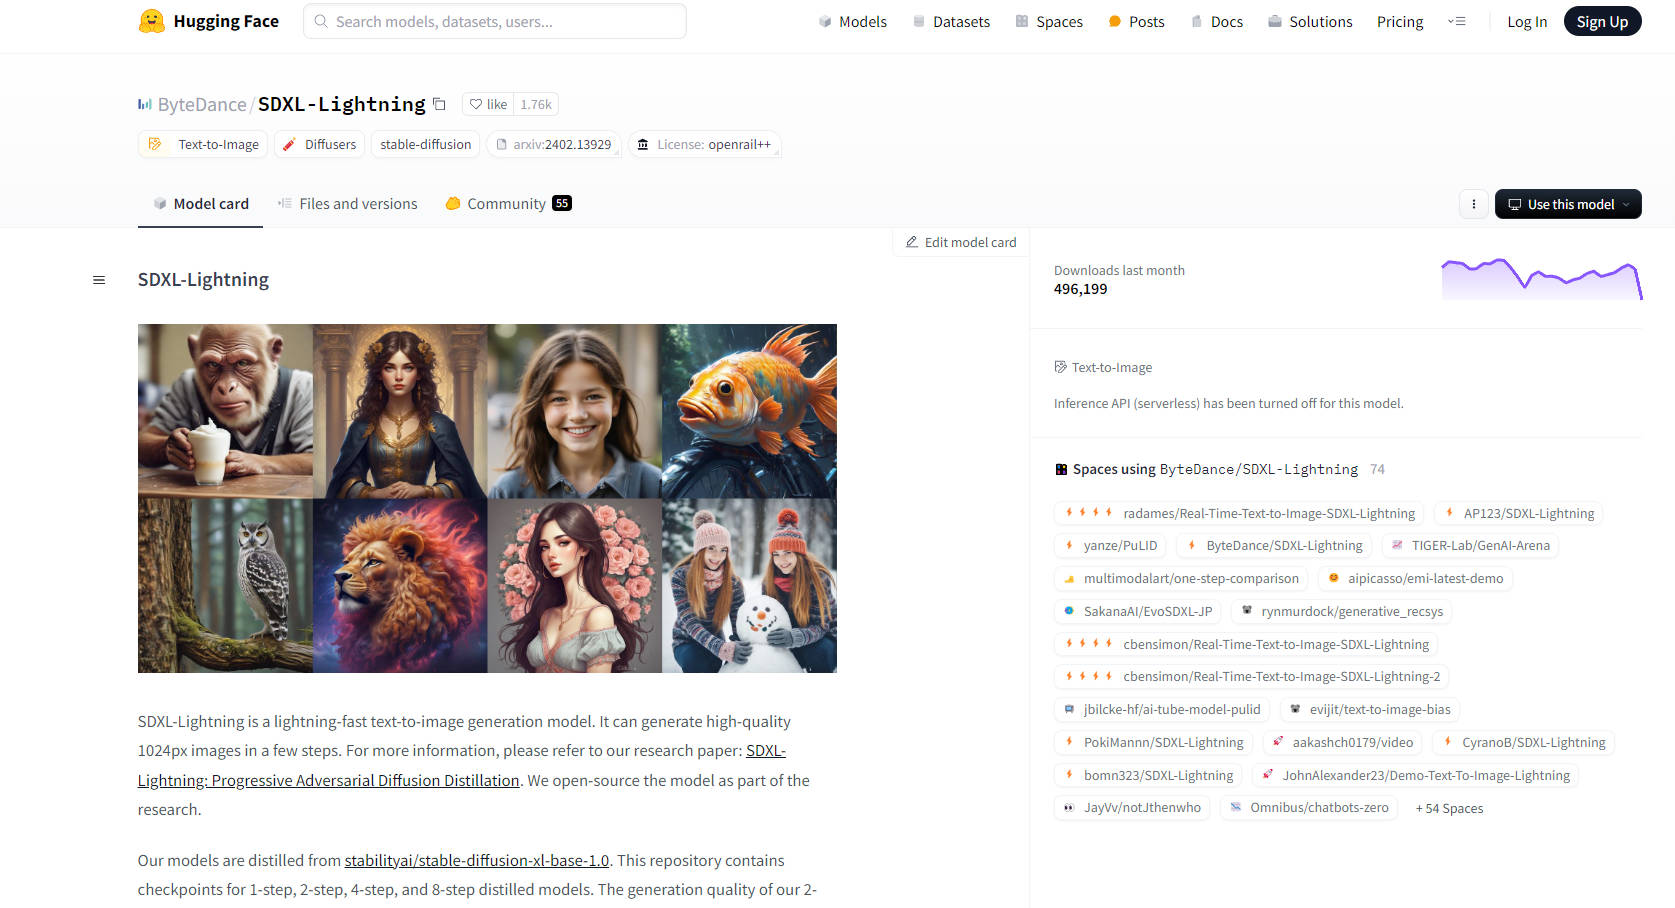
Task: Show the additional 54 Spaces
Action: [1449, 809]
